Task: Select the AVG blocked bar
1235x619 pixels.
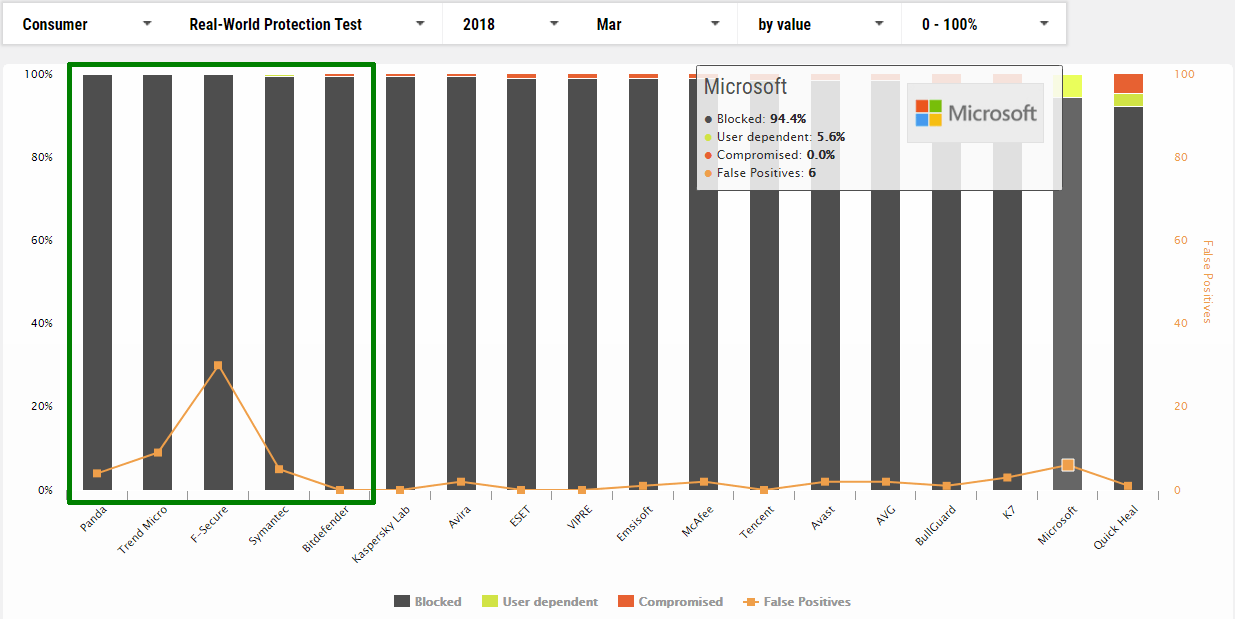Action: 885,285
